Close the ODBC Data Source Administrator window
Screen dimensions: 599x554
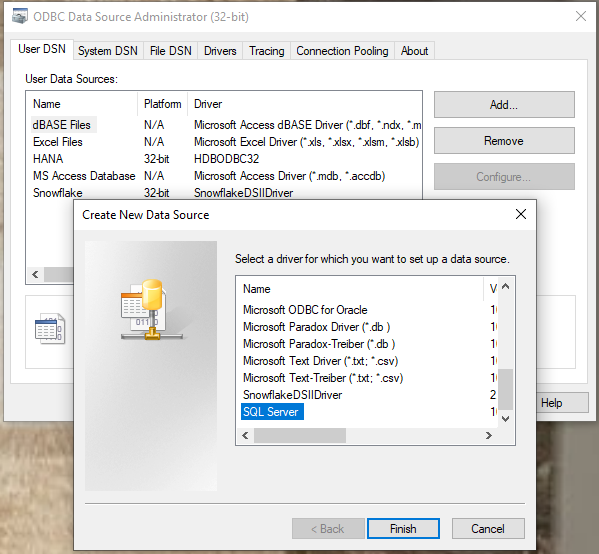click(581, 16)
